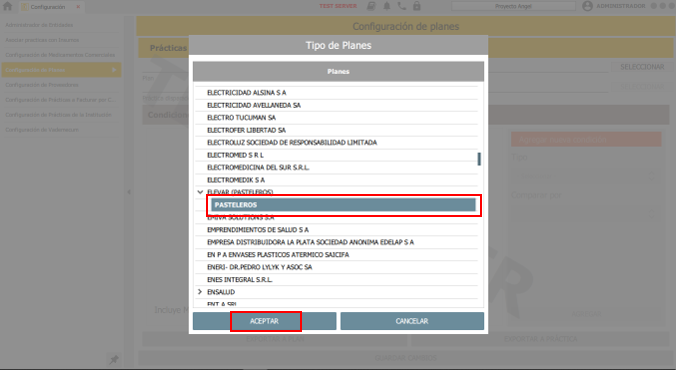Collapse the sidebar with the arrow handle
Image resolution: width=676 pixels, height=371 pixels.
click(129, 192)
